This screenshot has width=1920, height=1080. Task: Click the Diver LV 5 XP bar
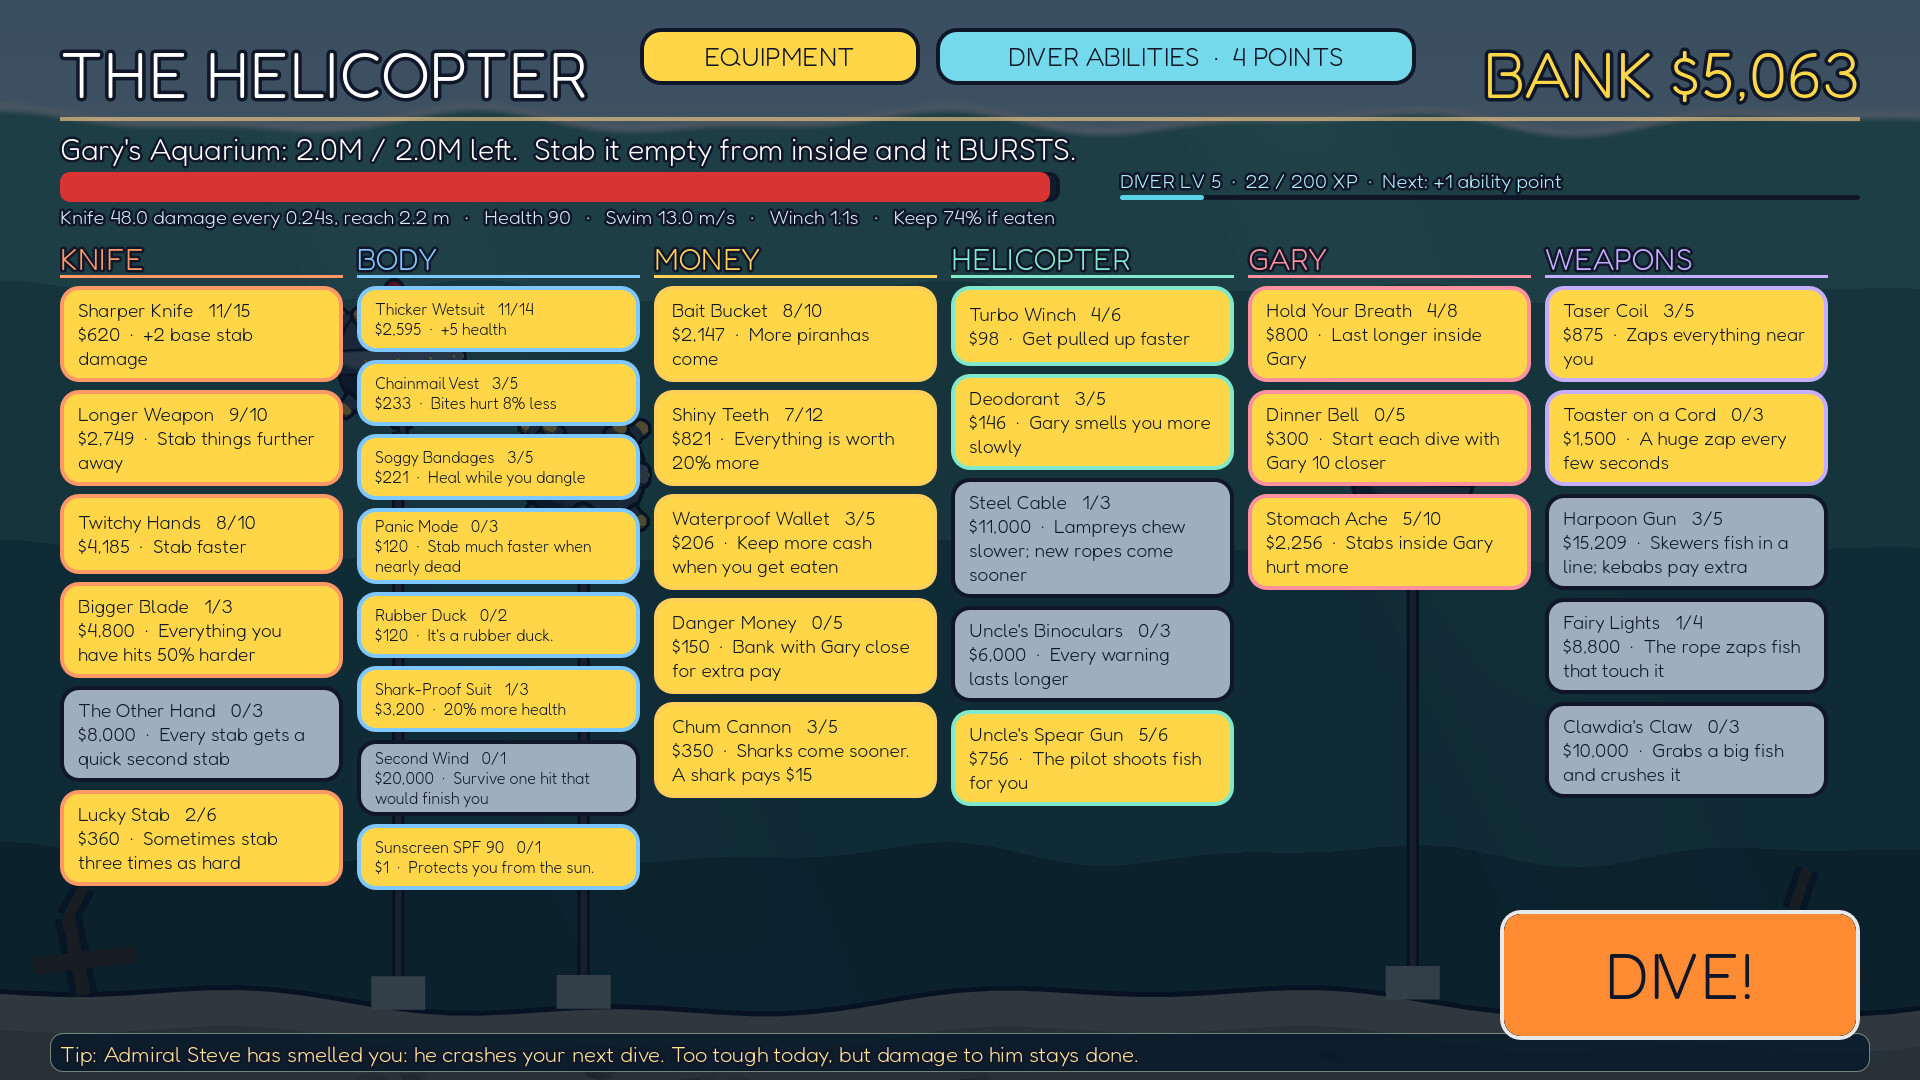point(1489,197)
